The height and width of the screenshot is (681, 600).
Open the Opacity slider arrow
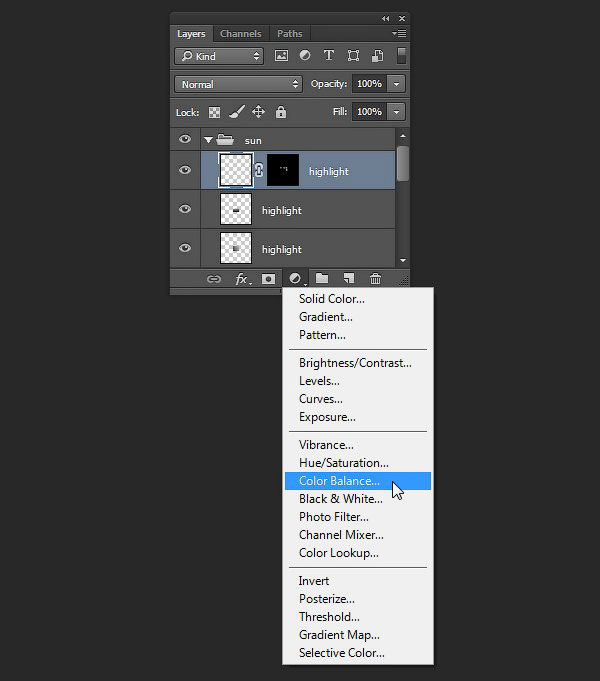(396, 84)
